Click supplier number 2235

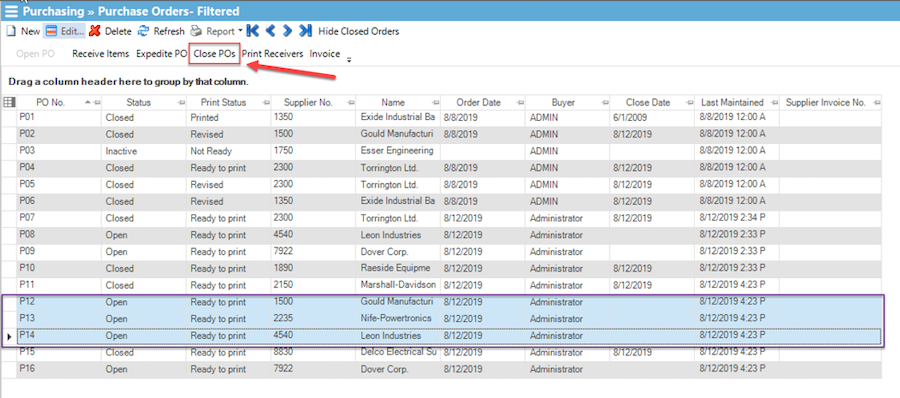pos(313,318)
